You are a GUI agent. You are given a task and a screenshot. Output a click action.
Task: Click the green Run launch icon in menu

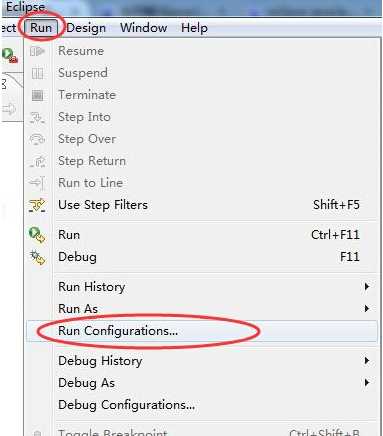pyautogui.click(x=37, y=235)
